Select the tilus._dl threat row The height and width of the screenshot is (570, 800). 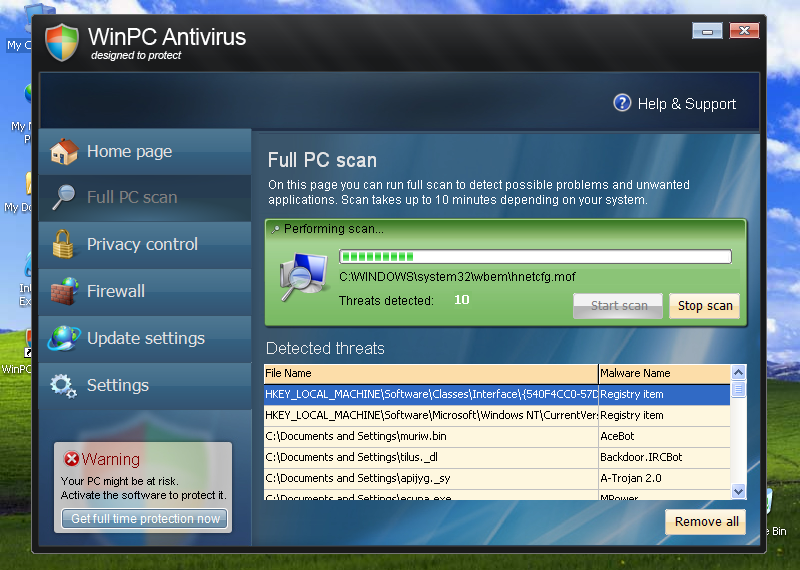pos(497,457)
